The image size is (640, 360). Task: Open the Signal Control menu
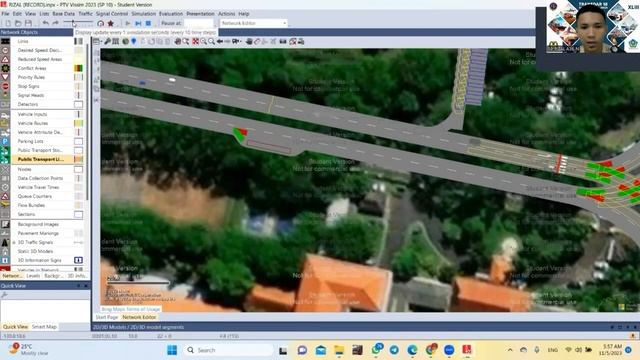[112, 14]
